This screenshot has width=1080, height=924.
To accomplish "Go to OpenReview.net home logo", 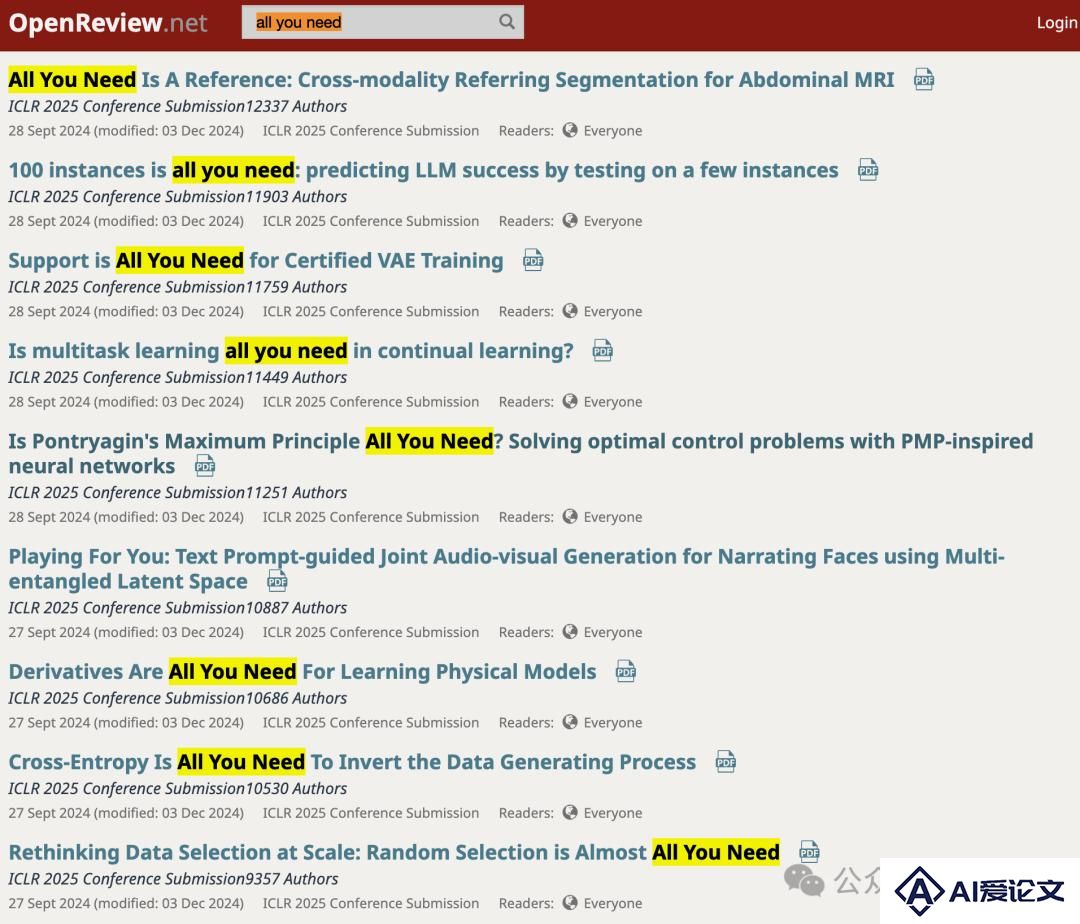I will [x=107, y=23].
